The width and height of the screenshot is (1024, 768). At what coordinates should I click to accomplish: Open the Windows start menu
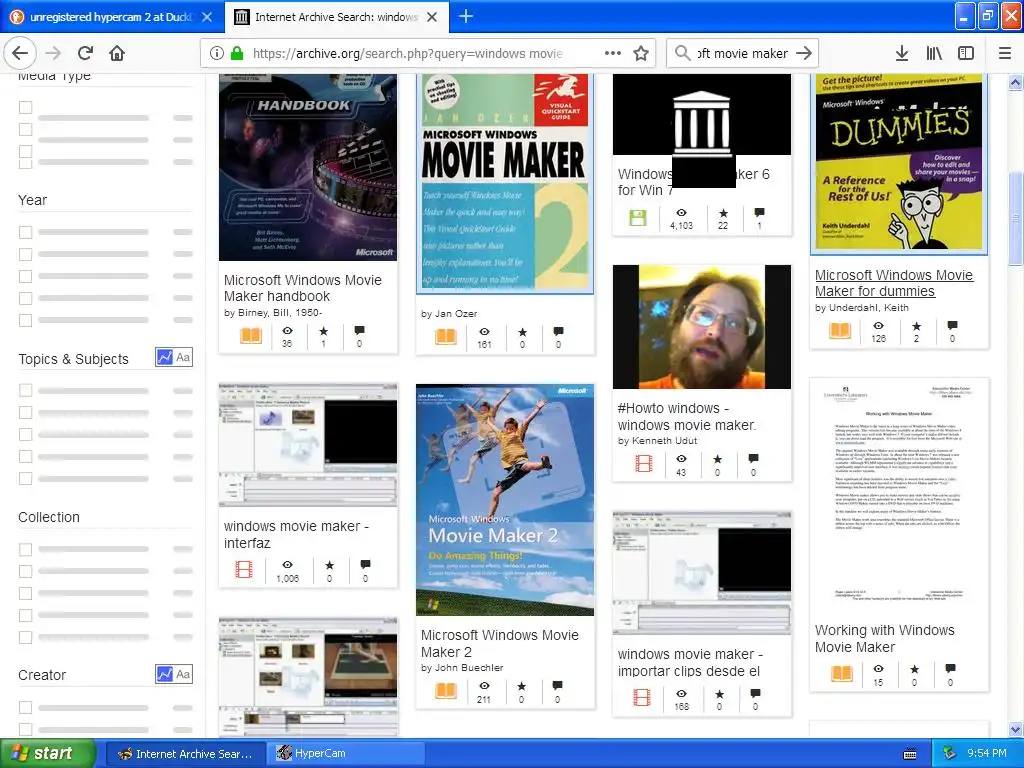click(48, 754)
